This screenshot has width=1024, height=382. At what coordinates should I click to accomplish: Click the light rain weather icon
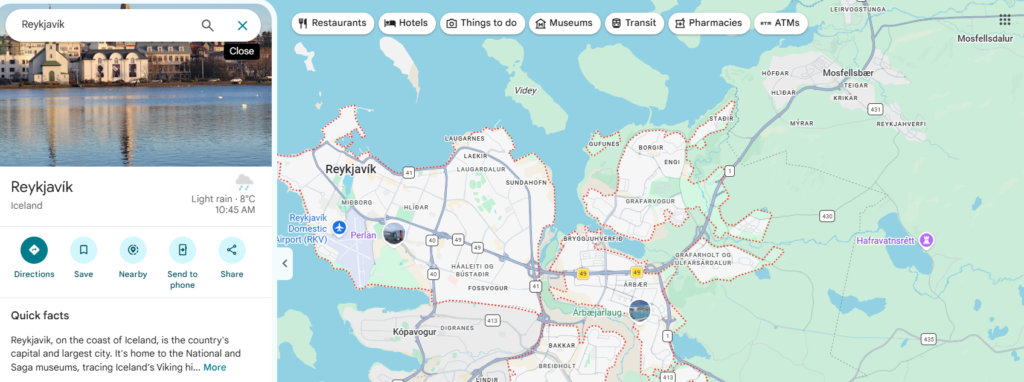tap(244, 182)
